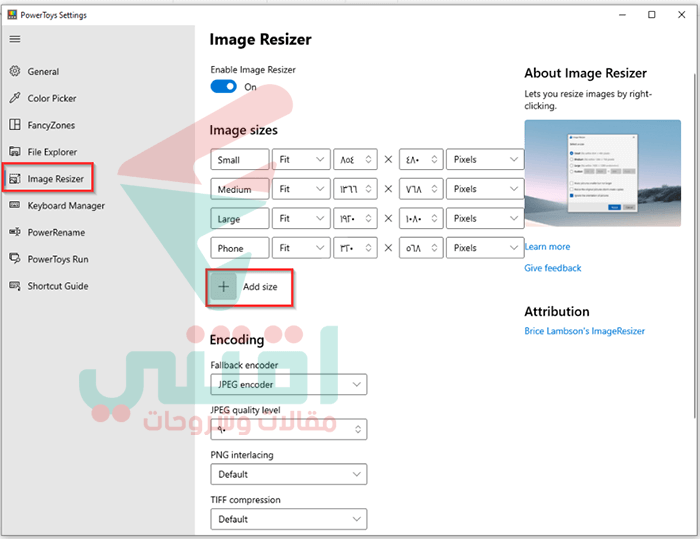
Task: Close the PowerToys Settings window
Action: coord(681,15)
